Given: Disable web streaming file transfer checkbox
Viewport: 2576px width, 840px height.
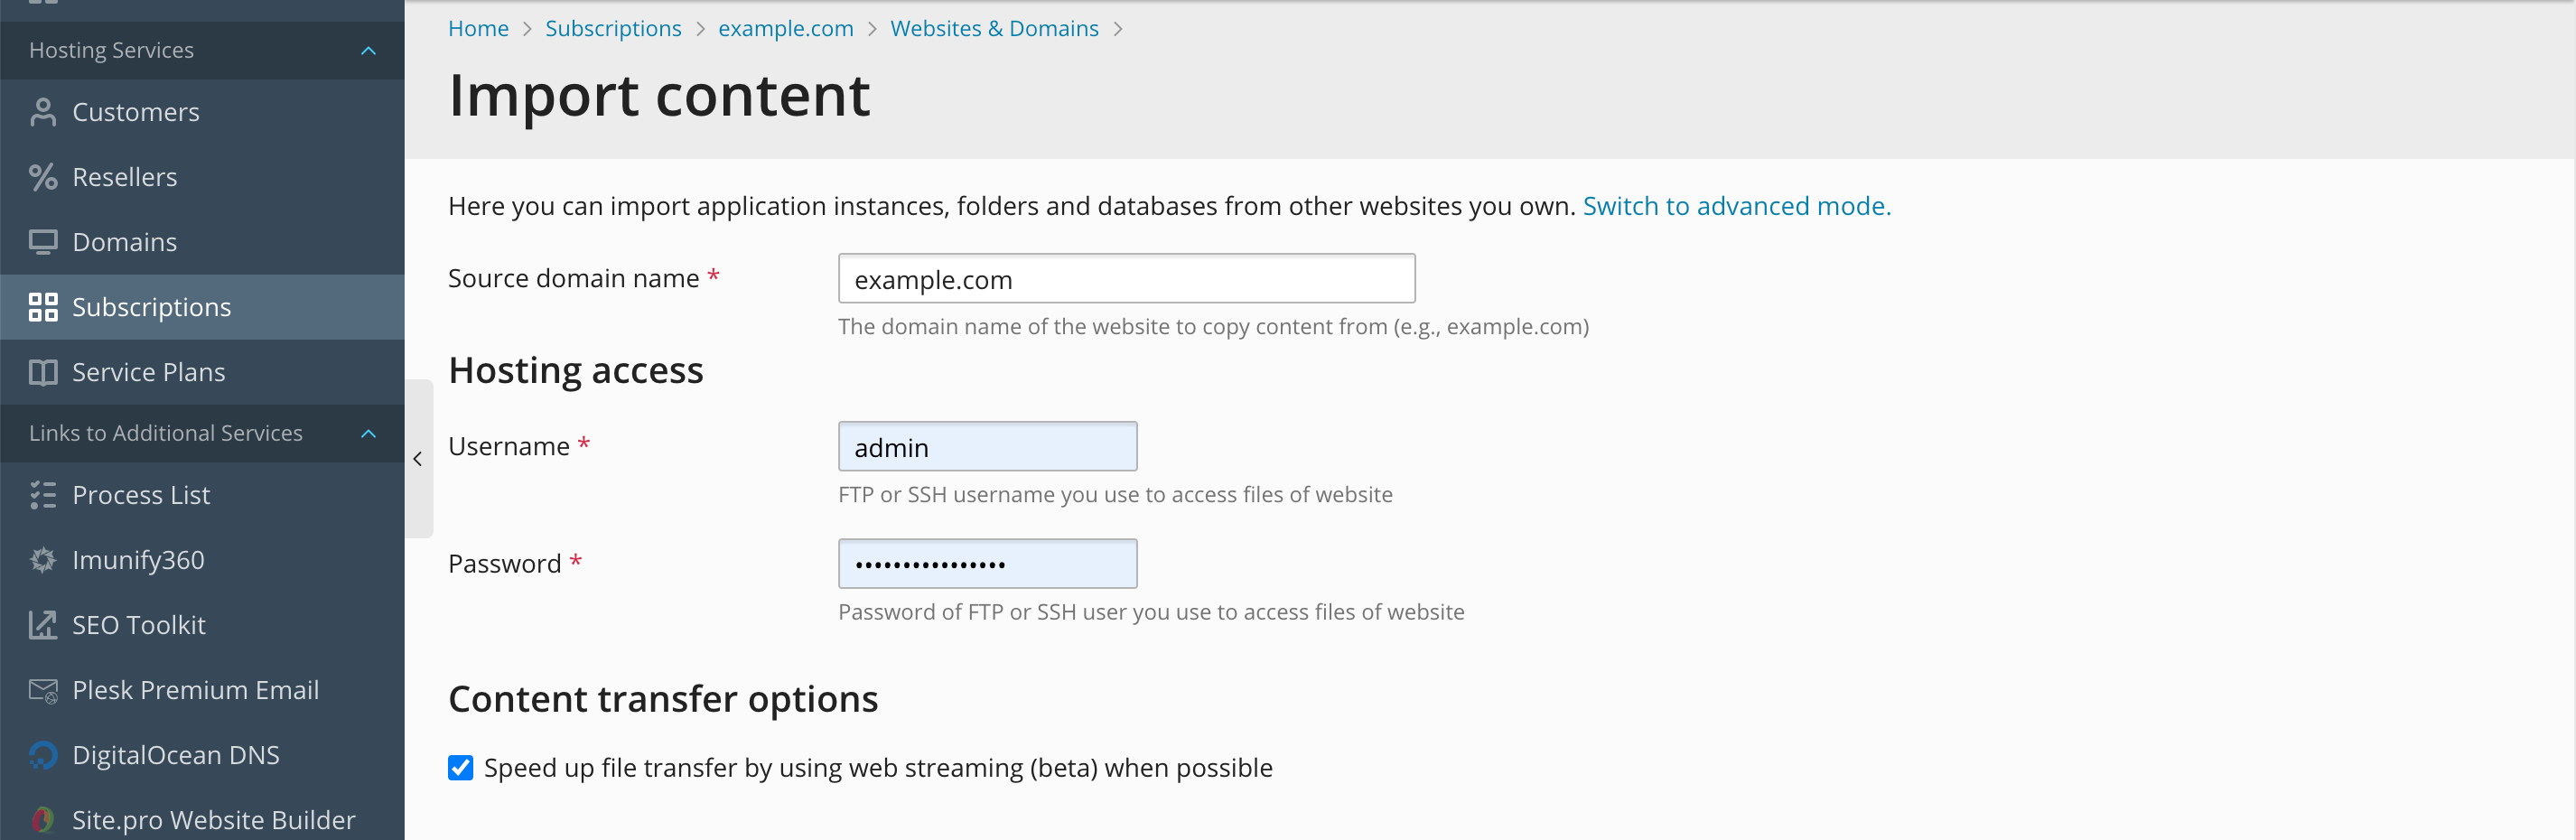Looking at the screenshot, I should point(460,767).
